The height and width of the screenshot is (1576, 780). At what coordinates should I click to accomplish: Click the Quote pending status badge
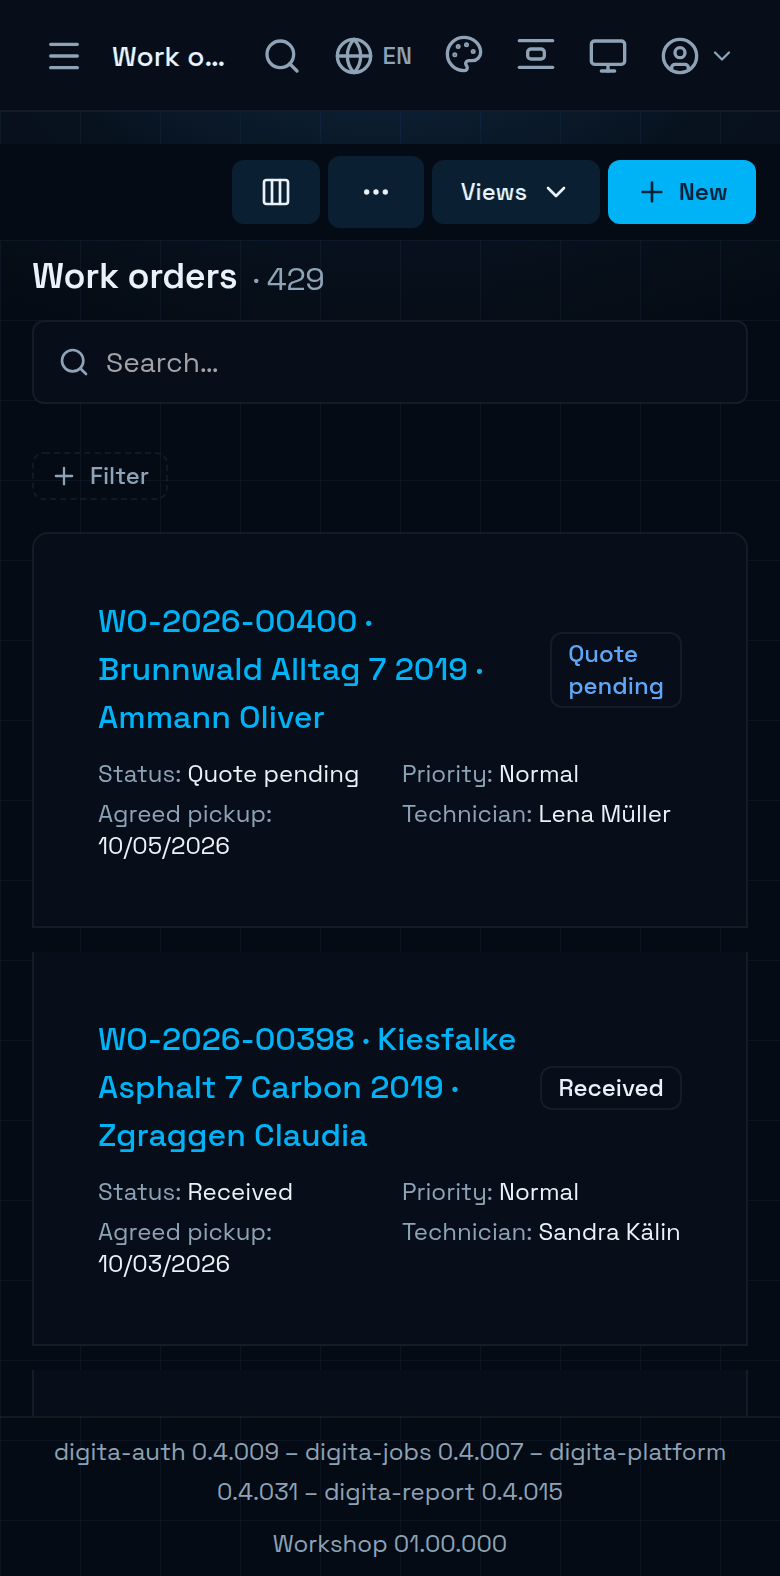point(616,670)
